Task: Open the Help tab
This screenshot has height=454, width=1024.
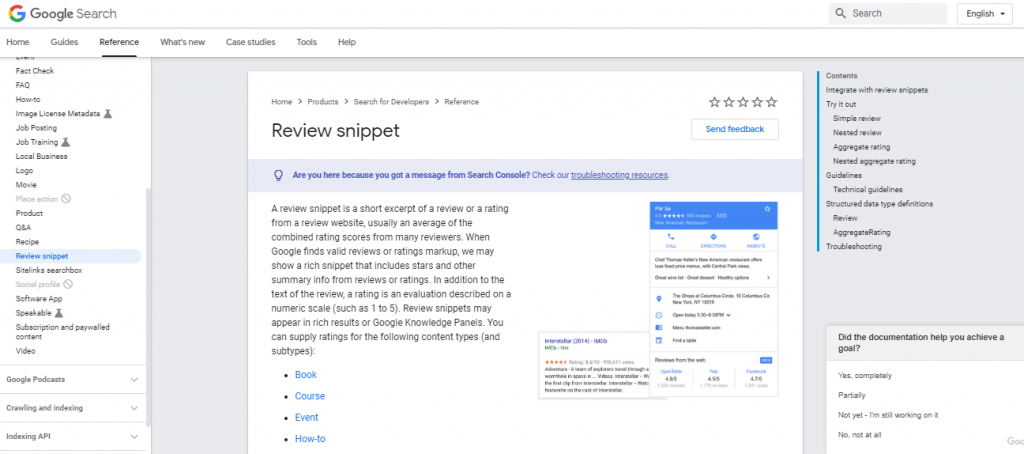Action: [347, 42]
